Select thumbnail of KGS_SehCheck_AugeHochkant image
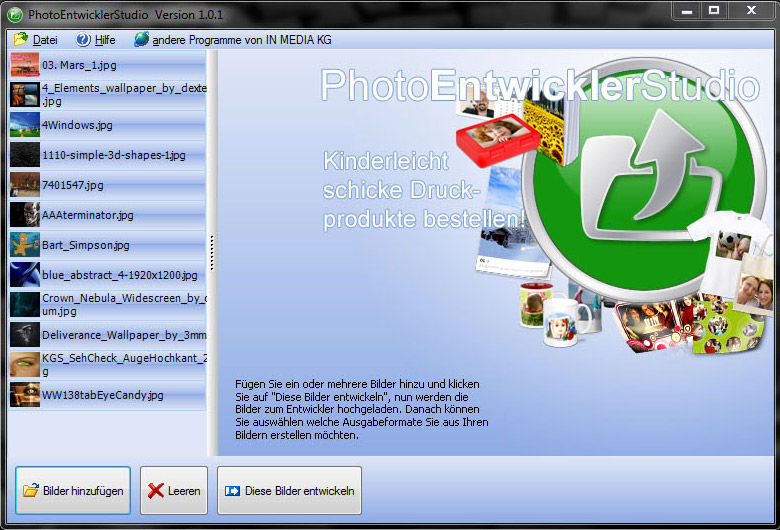The image size is (780, 530). (x=24, y=365)
